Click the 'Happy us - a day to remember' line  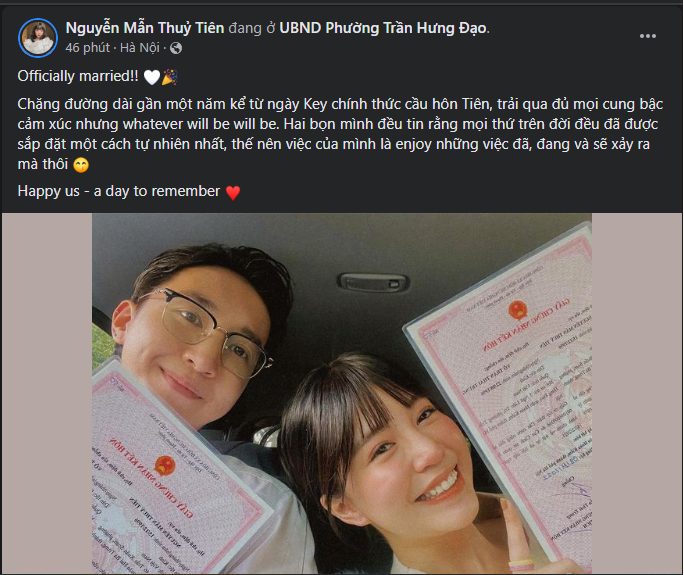tap(119, 191)
